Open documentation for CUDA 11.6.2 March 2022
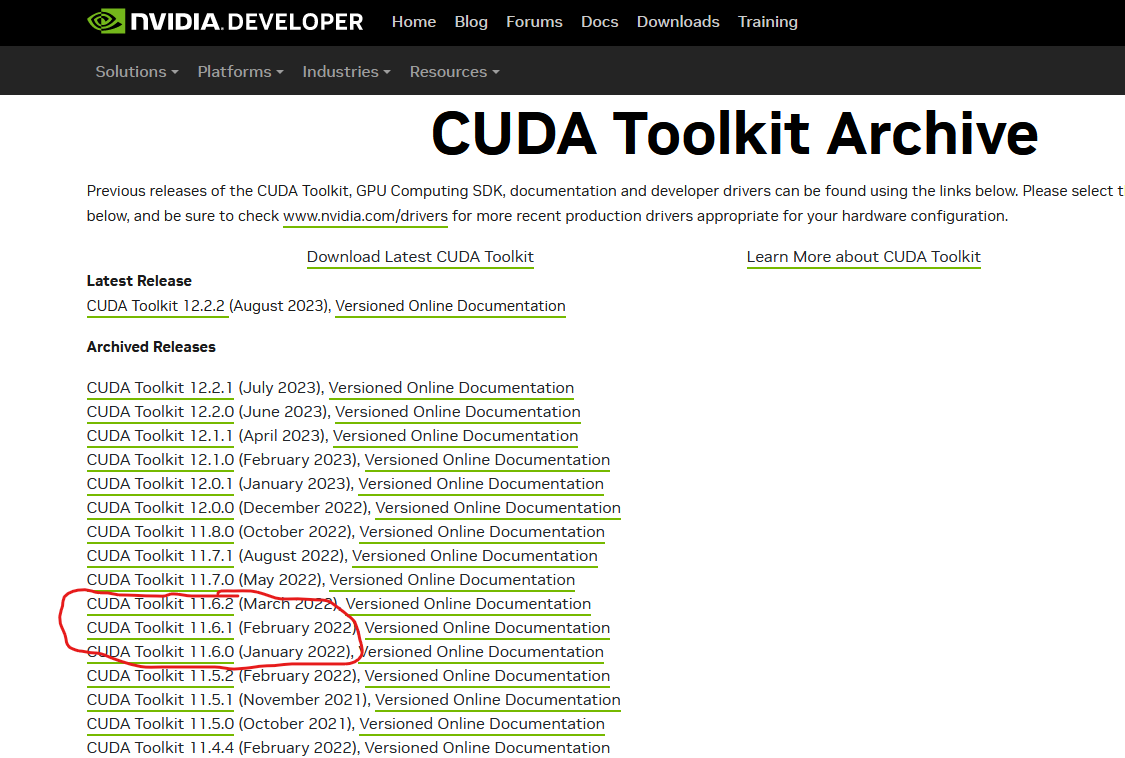This screenshot has height=758, width=1125. tap(469, 604)
